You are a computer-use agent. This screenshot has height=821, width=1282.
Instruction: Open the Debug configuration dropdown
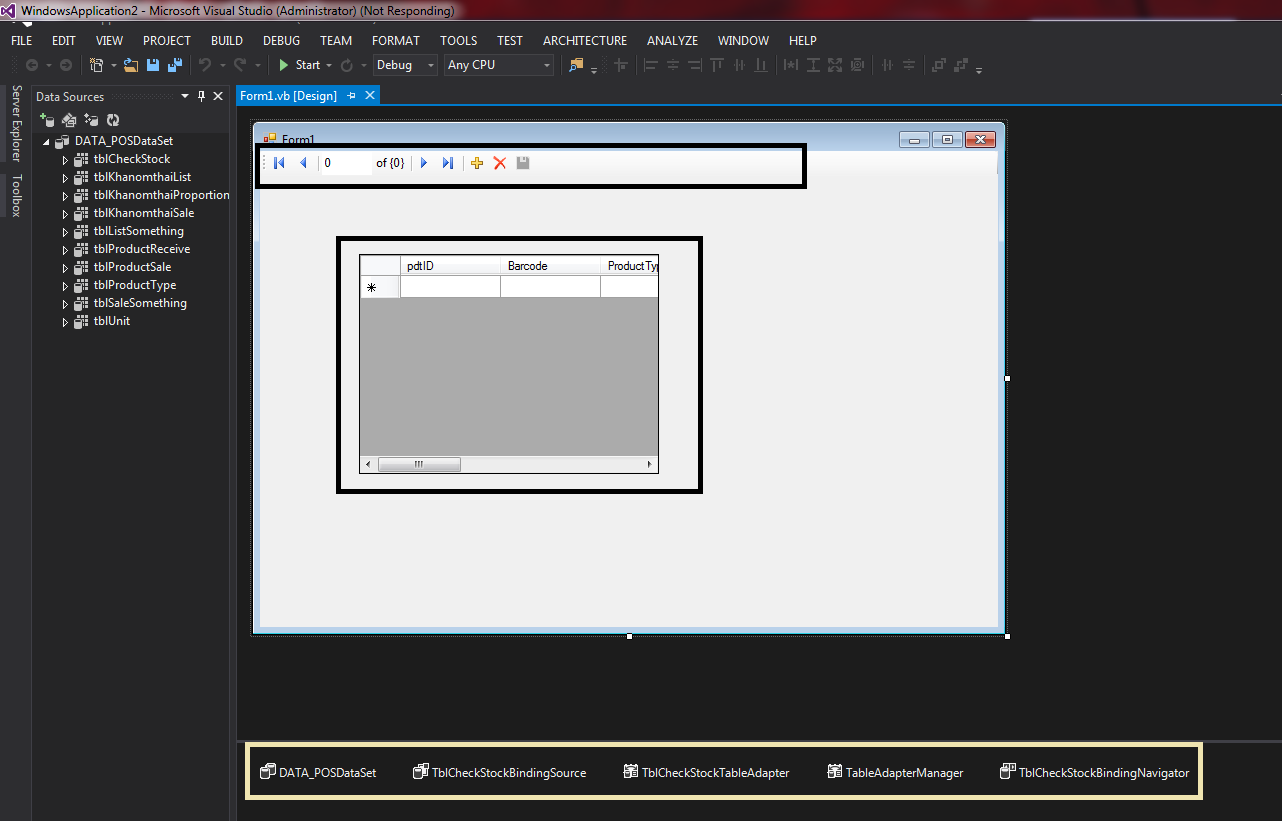point(405,65)
